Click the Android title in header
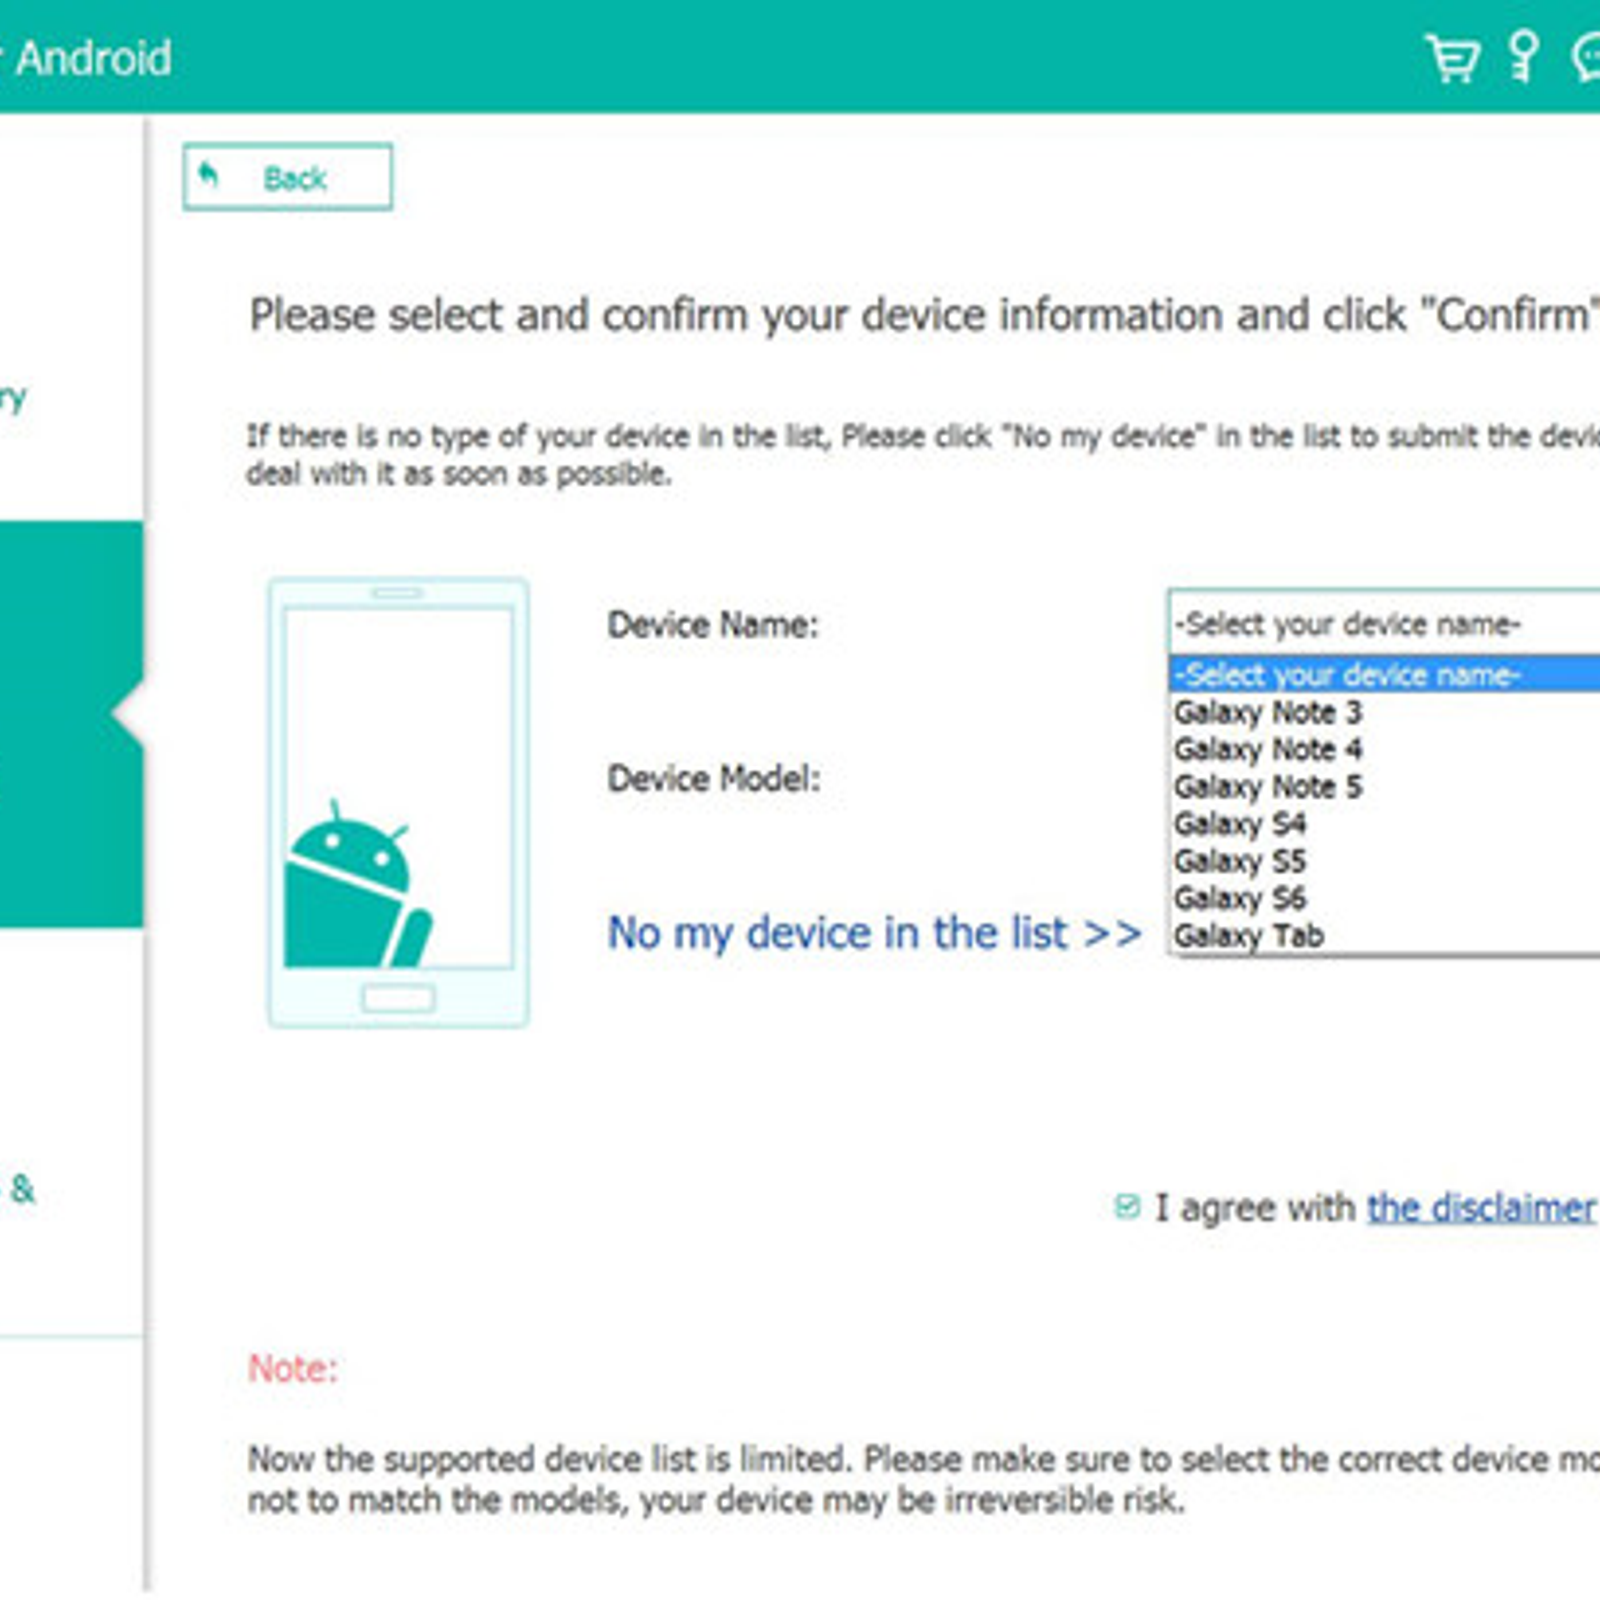The width and height of the screenshot is (1600, 1600). (x=93, y=58)
